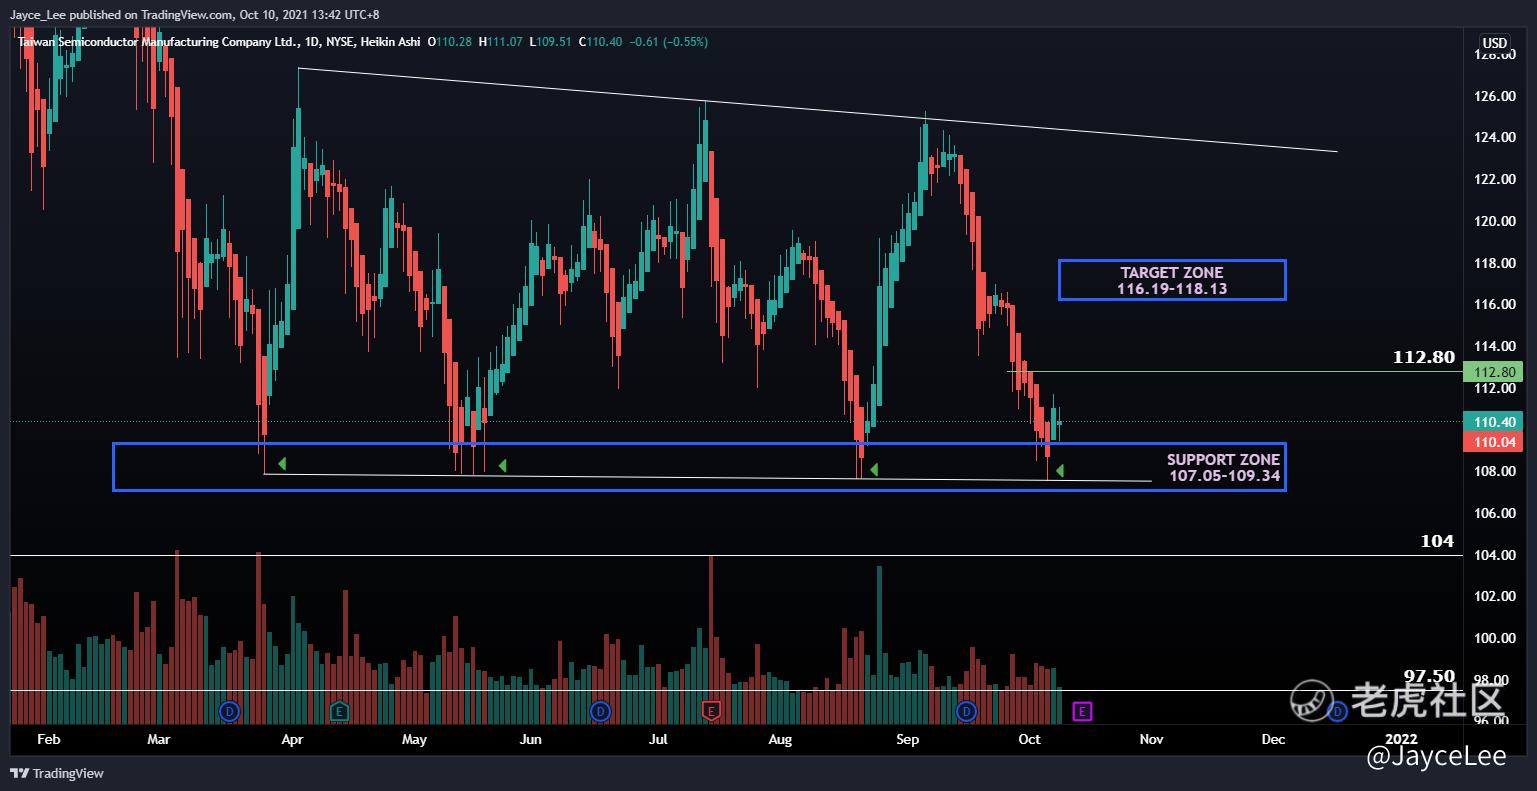Select the green arrow at the October low

tap(1059, 470)
